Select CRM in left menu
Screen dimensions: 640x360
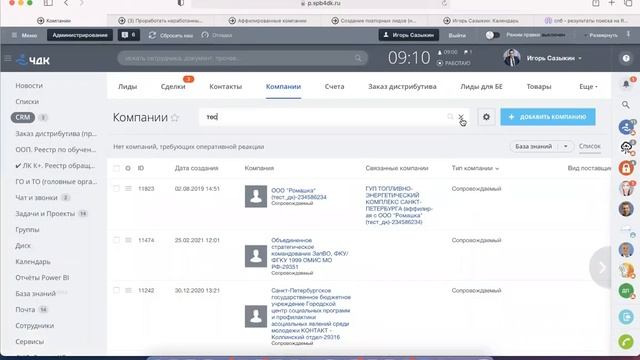click(x=22, y=118)
